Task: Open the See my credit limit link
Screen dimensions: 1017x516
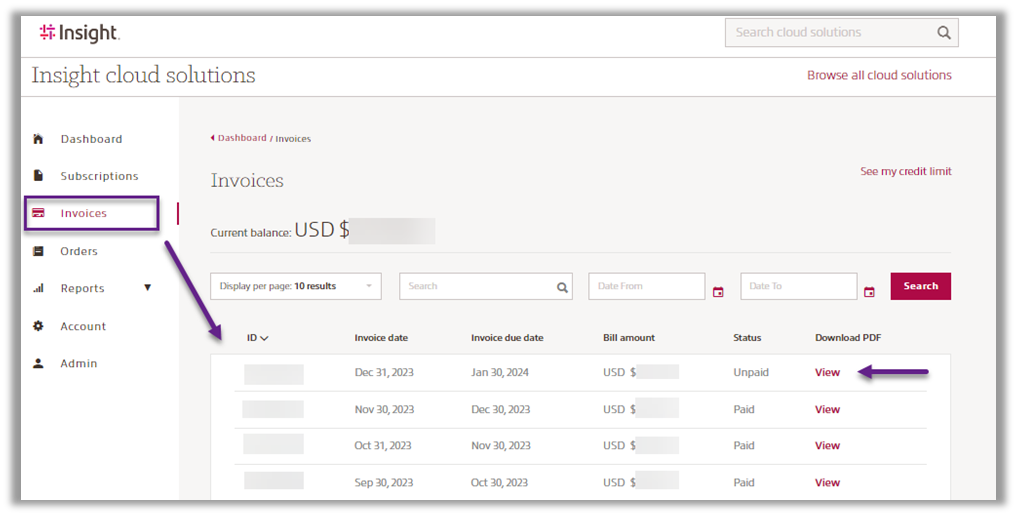Action: tap(906, 171)
